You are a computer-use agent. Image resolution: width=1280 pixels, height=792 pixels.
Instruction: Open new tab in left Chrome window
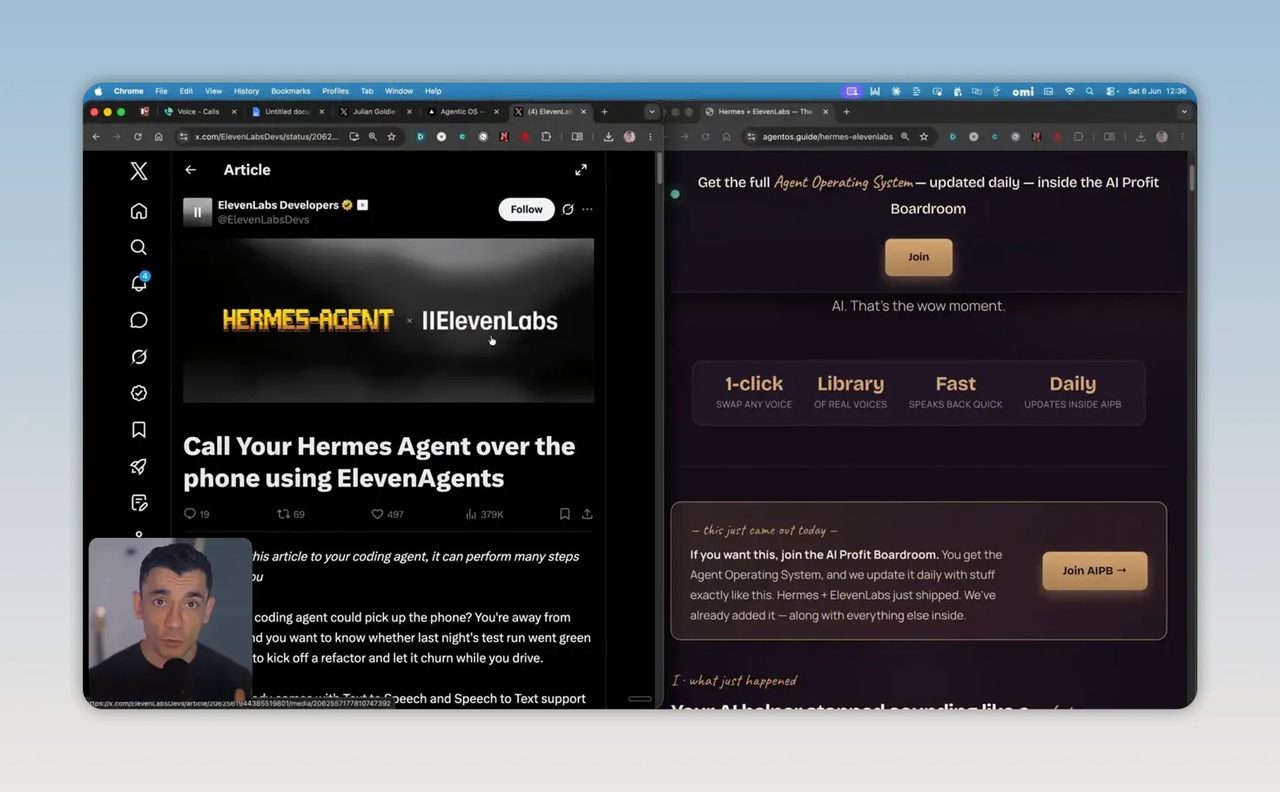point(604,112)
